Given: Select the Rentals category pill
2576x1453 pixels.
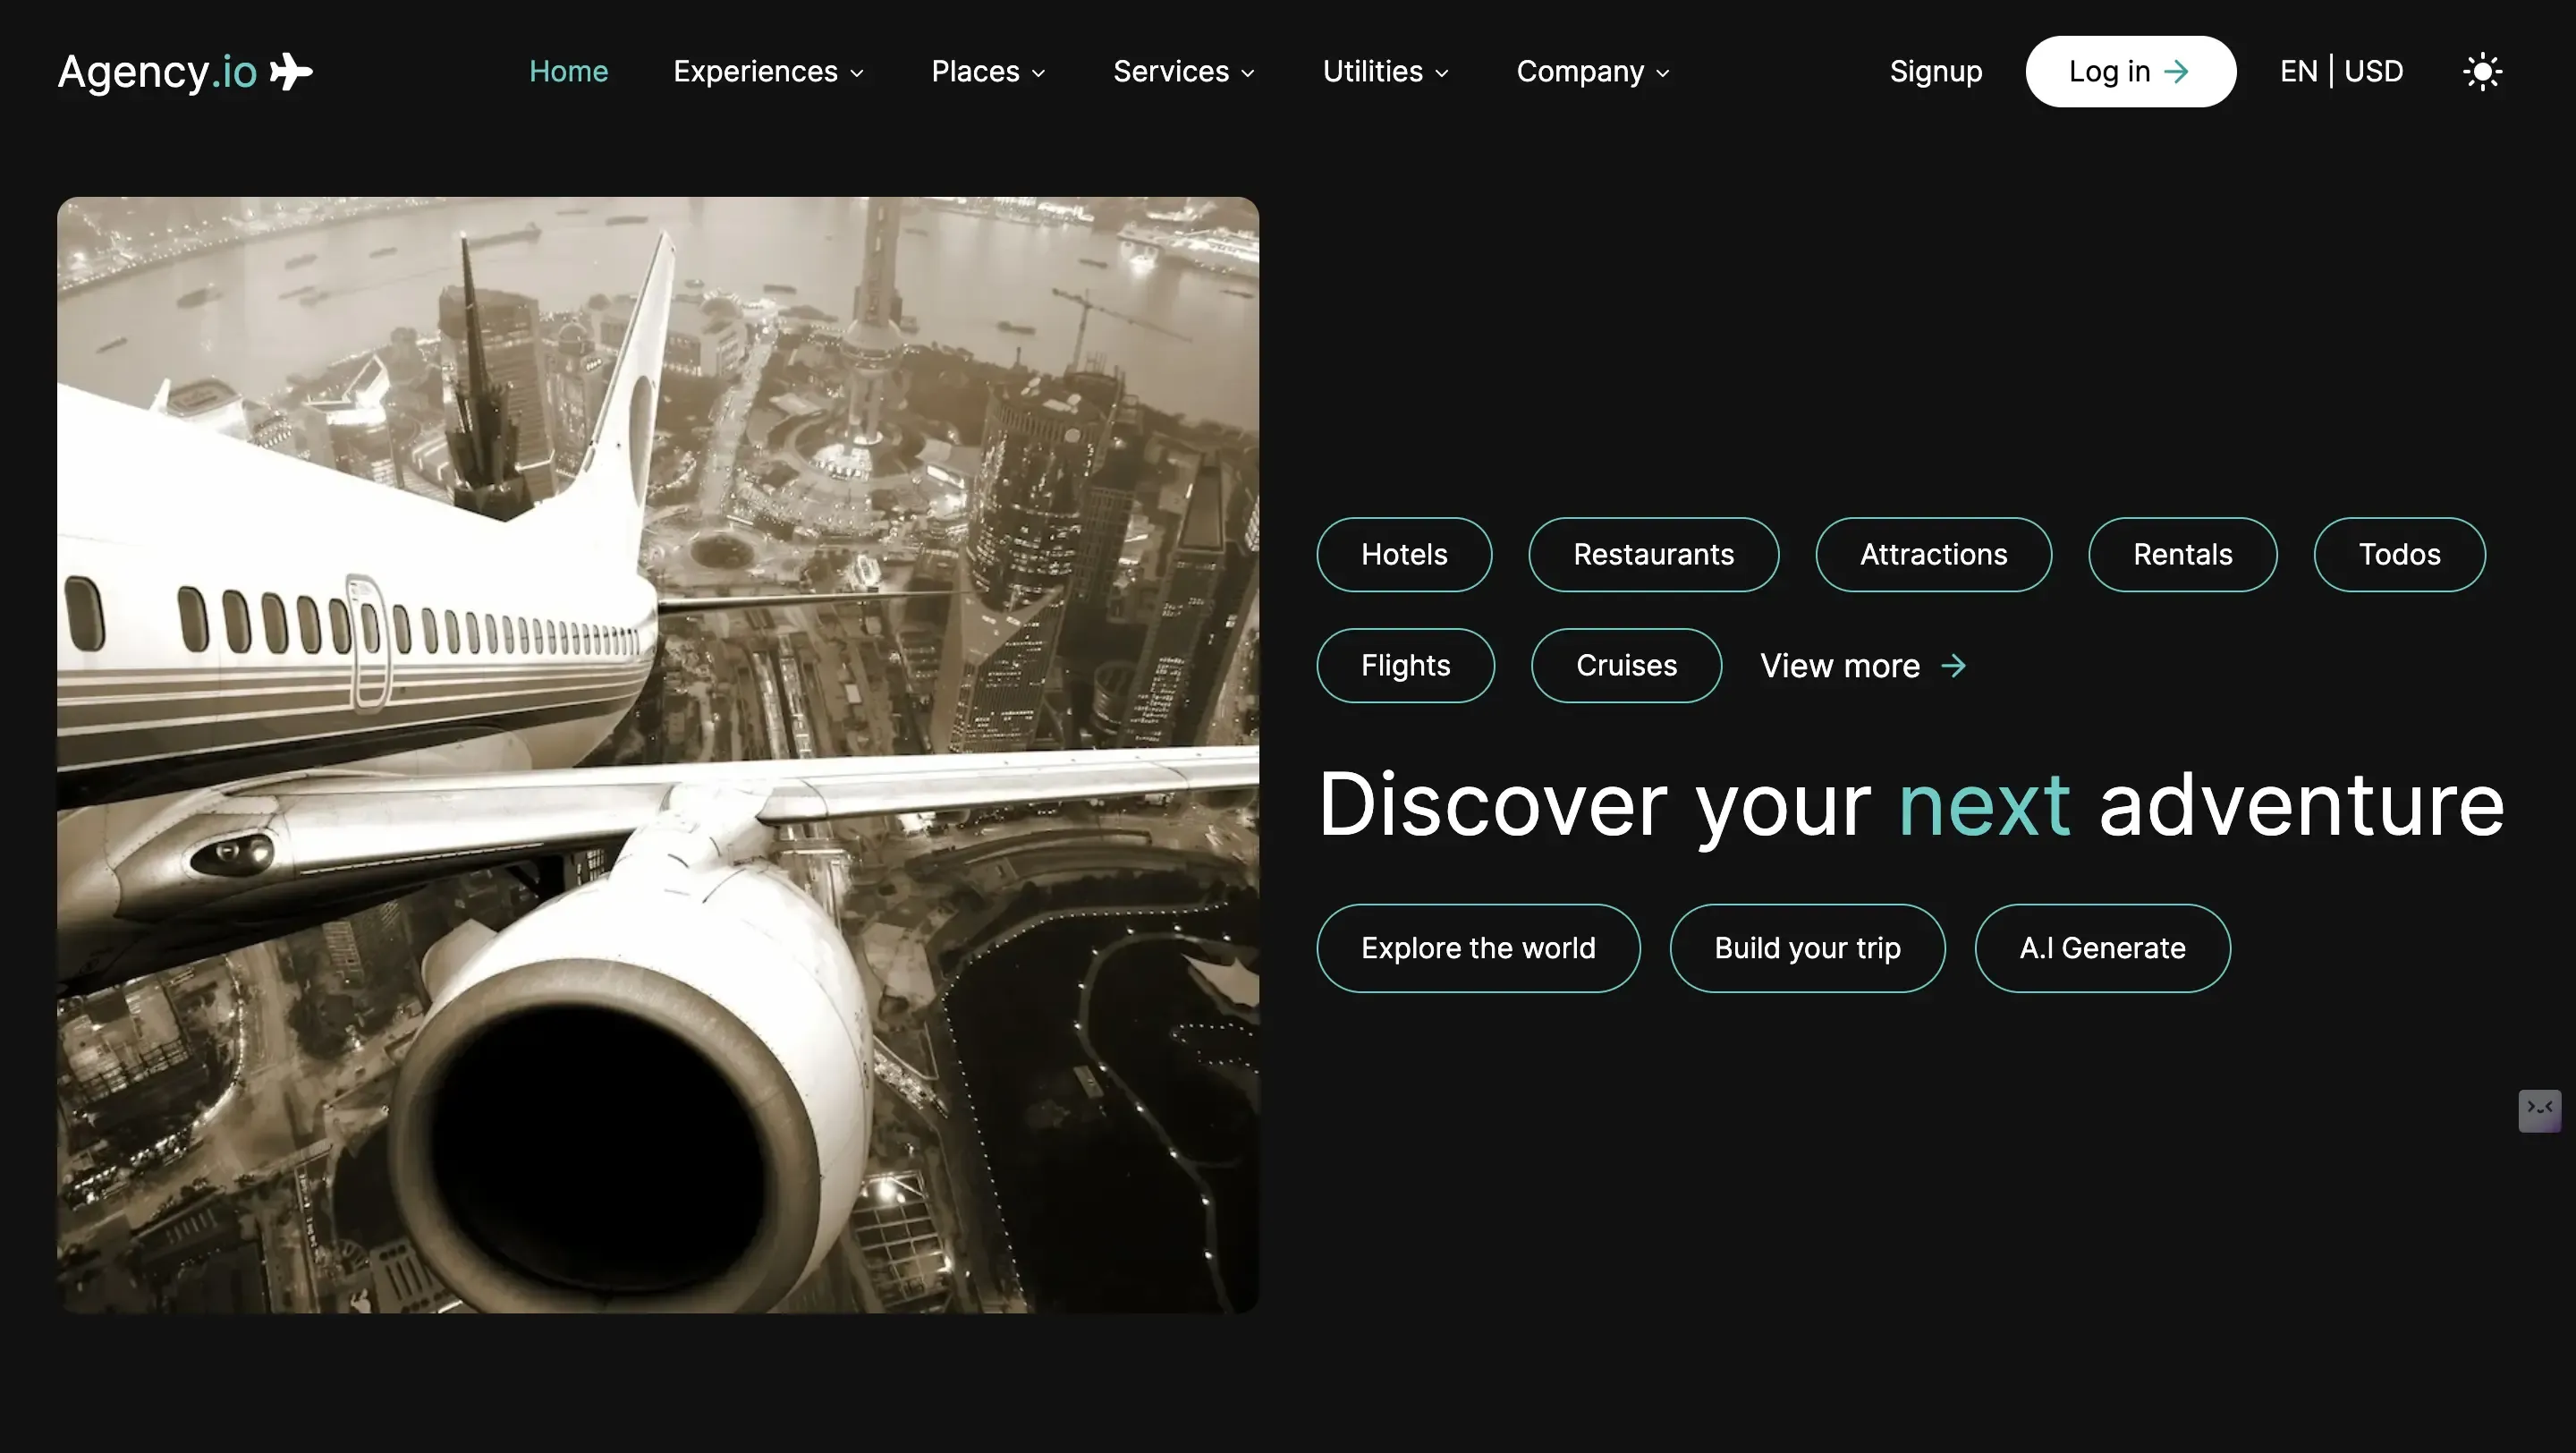Looking at the screenshot, I should (x=2182, y=555).
